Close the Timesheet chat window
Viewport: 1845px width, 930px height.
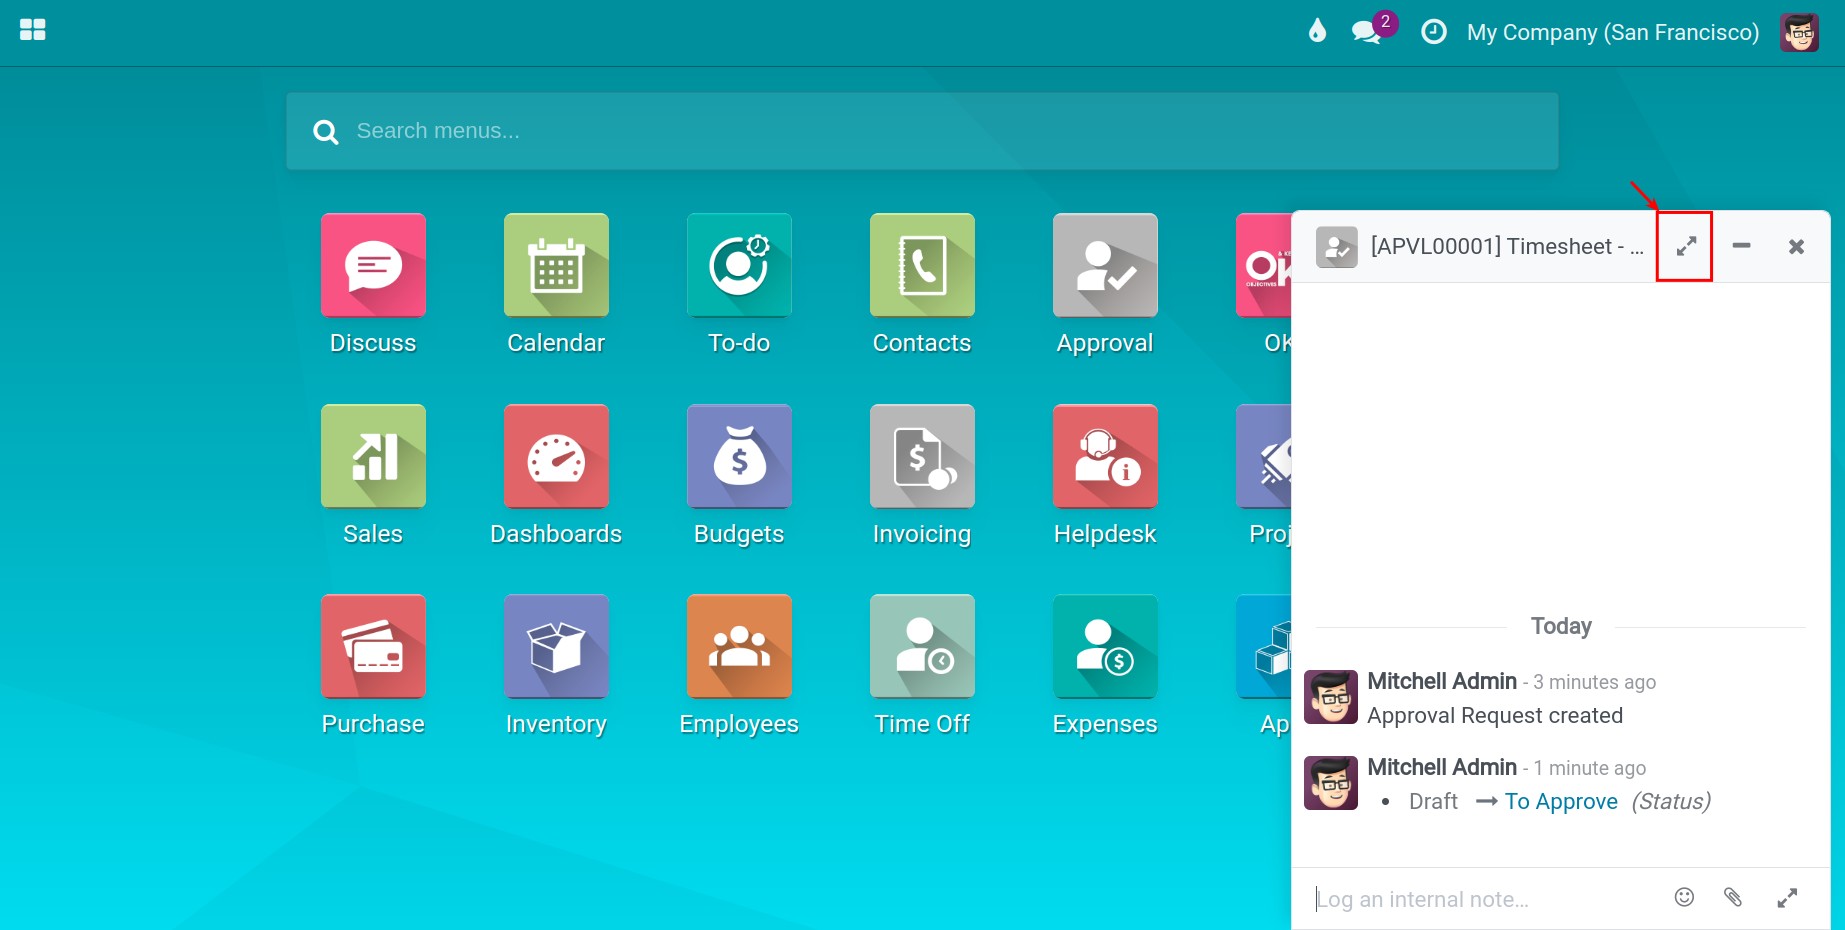click(x=1796, y=246)
